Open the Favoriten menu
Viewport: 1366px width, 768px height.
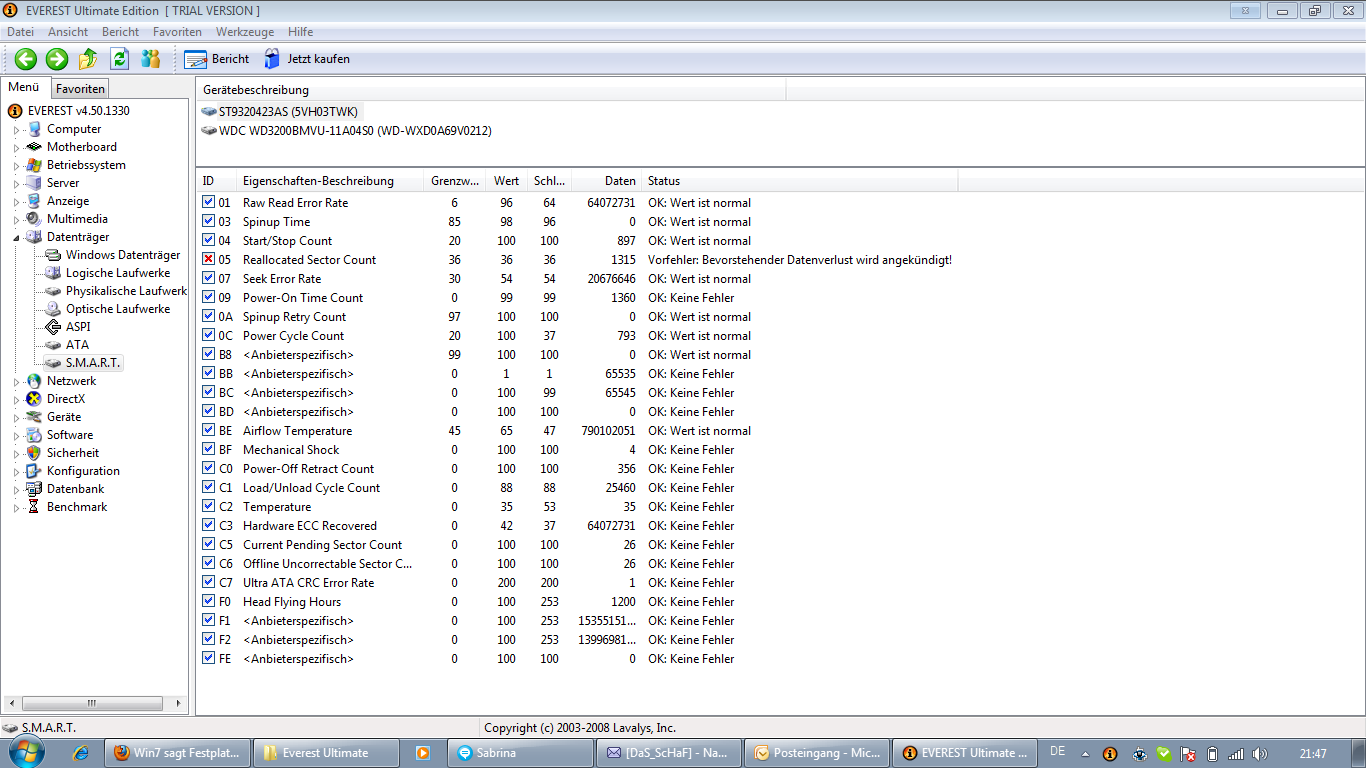coord(177,32)
